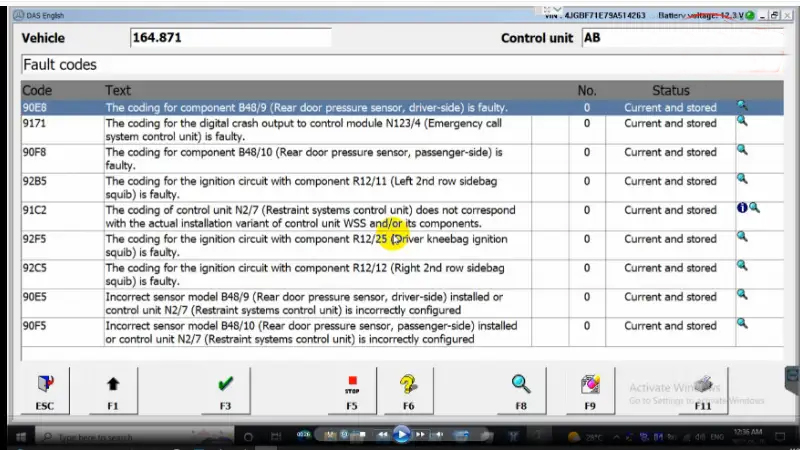Click the green battery status indicator
This screenshot has height=450, width=800.
(x=749, y=15)
